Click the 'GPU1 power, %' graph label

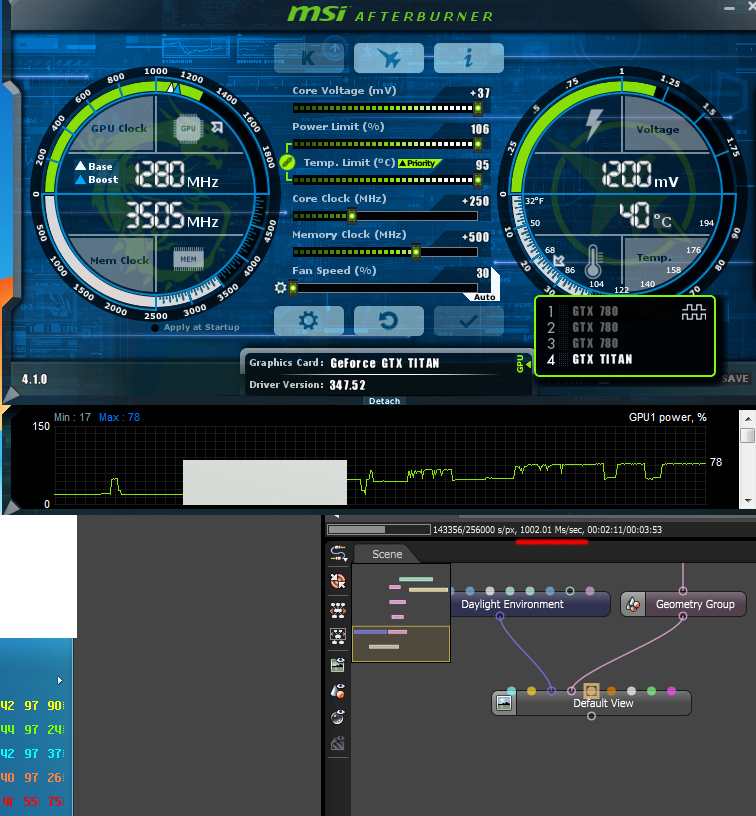tap(668, 417)
